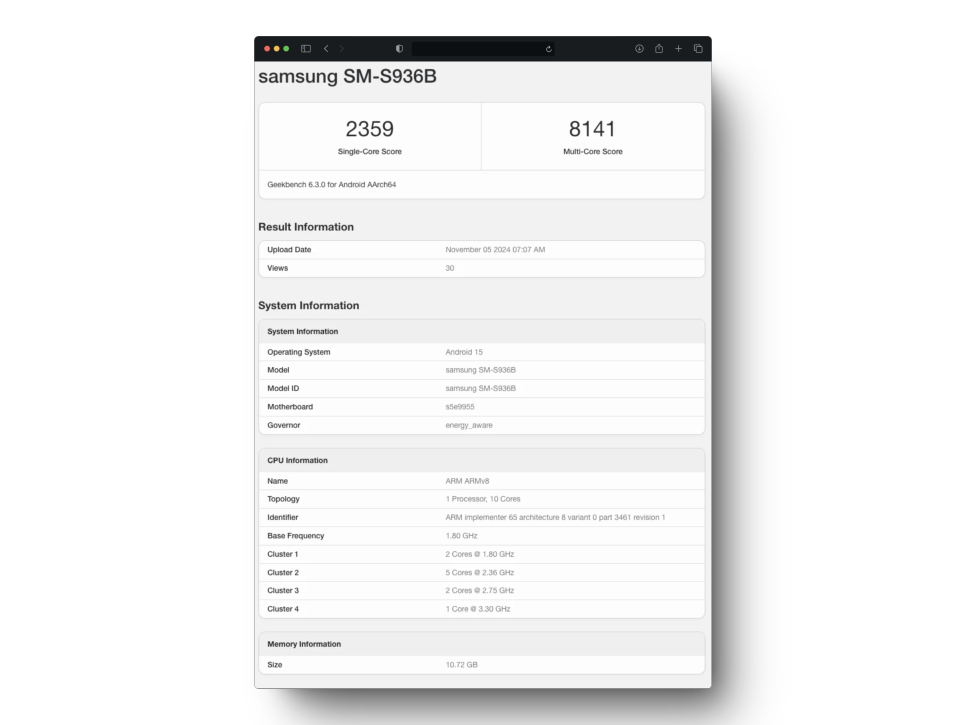
Task: Select Cluster 3 value 2 Cores @ 2.75 GHz
Action: click(480, 591)
